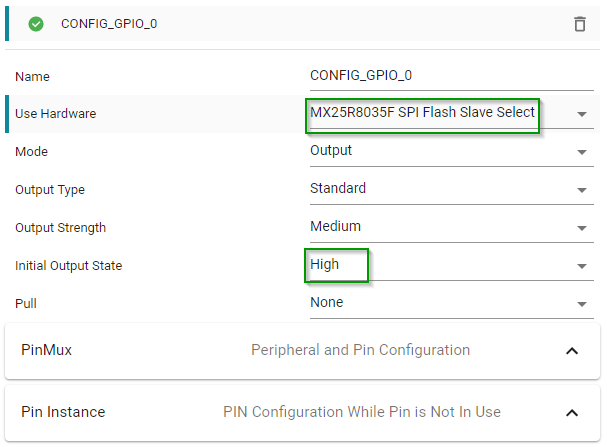The width and height of the screenshot is (607, 447).
Task: Click the Output value in Mode
Action: [331, 151]
